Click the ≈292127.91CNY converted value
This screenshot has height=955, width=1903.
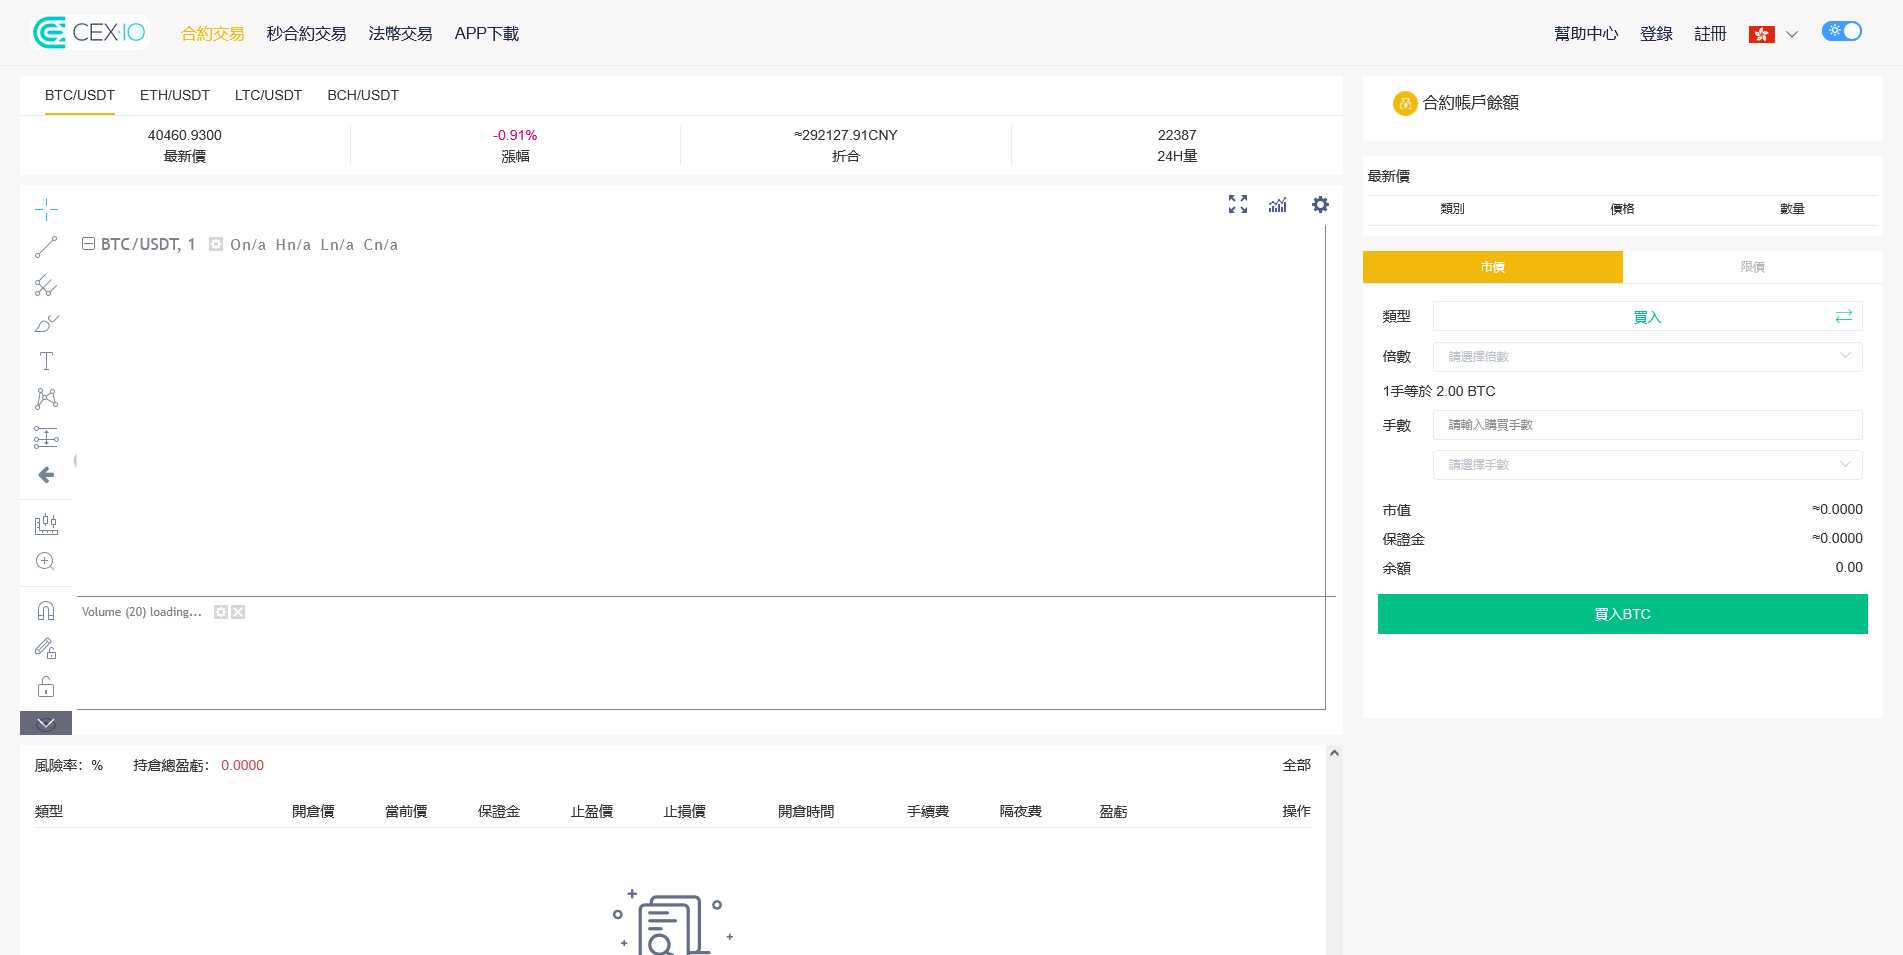click(x=846, y=135)
